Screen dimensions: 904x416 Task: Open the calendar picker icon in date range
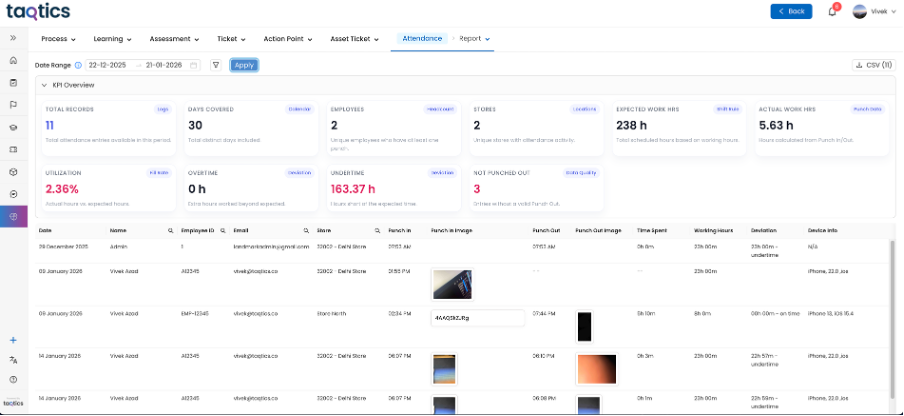[194, 65]
